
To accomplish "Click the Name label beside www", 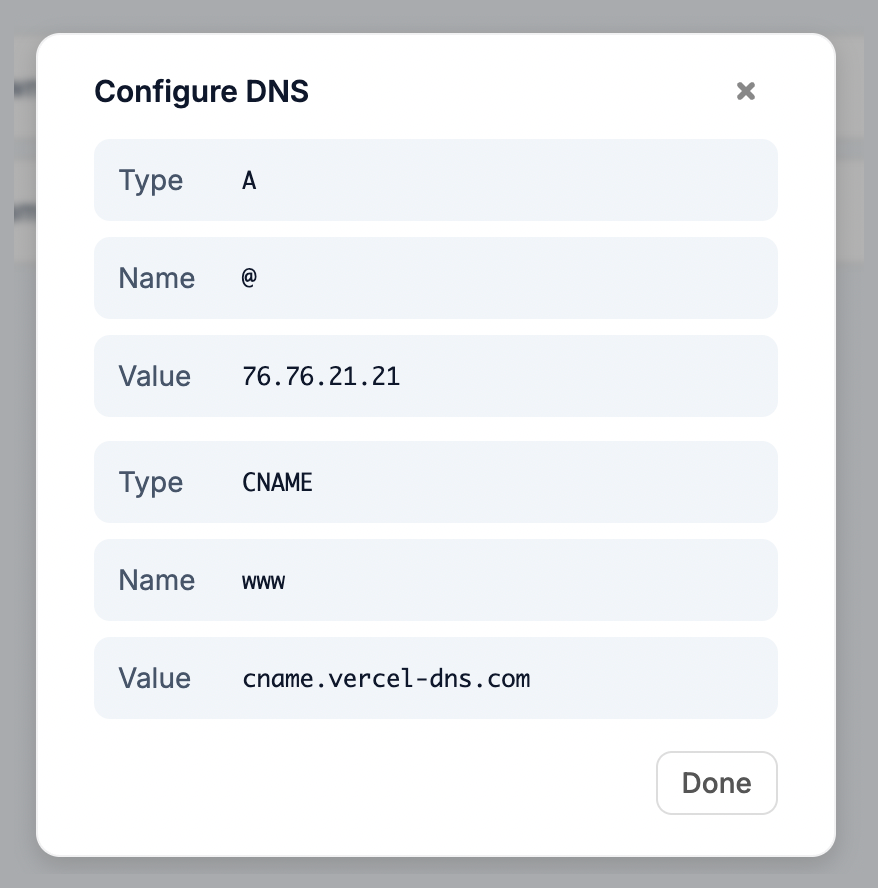I will pos(156,580).
